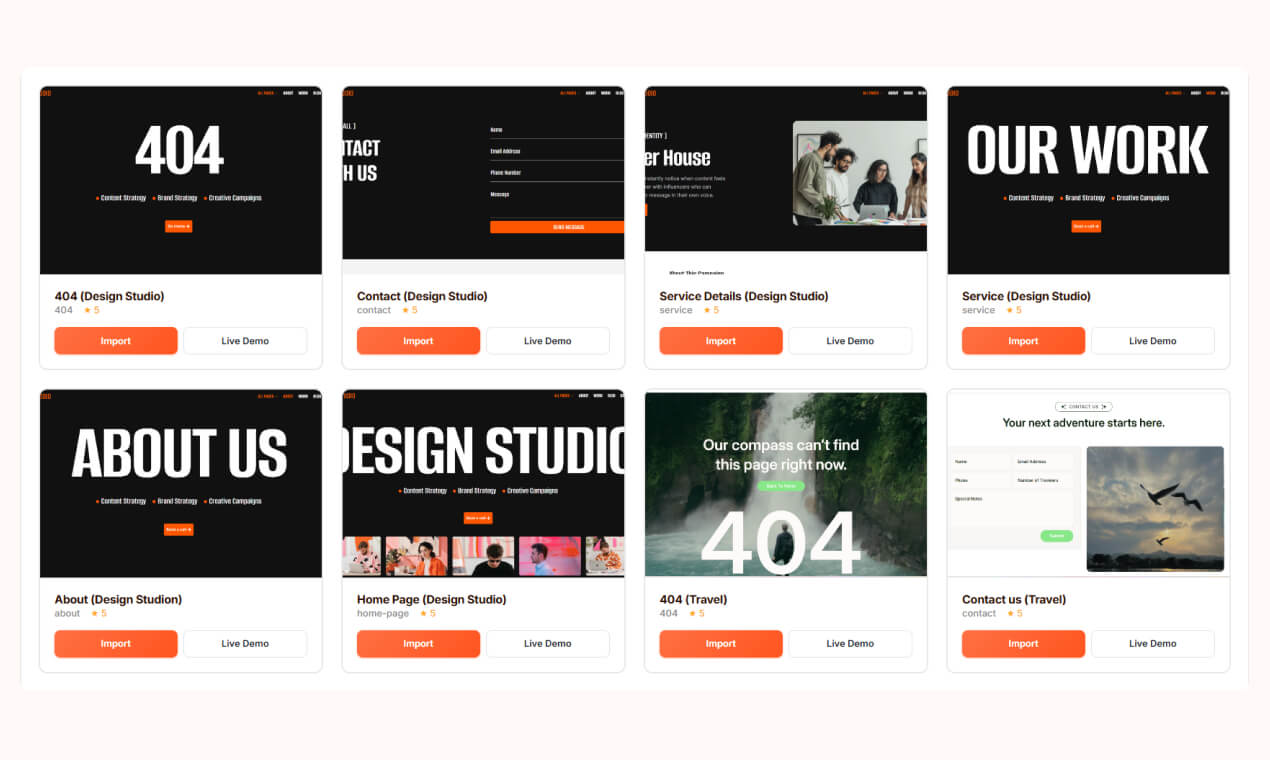Click the star icon under Contact (Design Studio)
Image resolution: width=1270 pixels, height=760 pixels.
click(x=405, y=310)
